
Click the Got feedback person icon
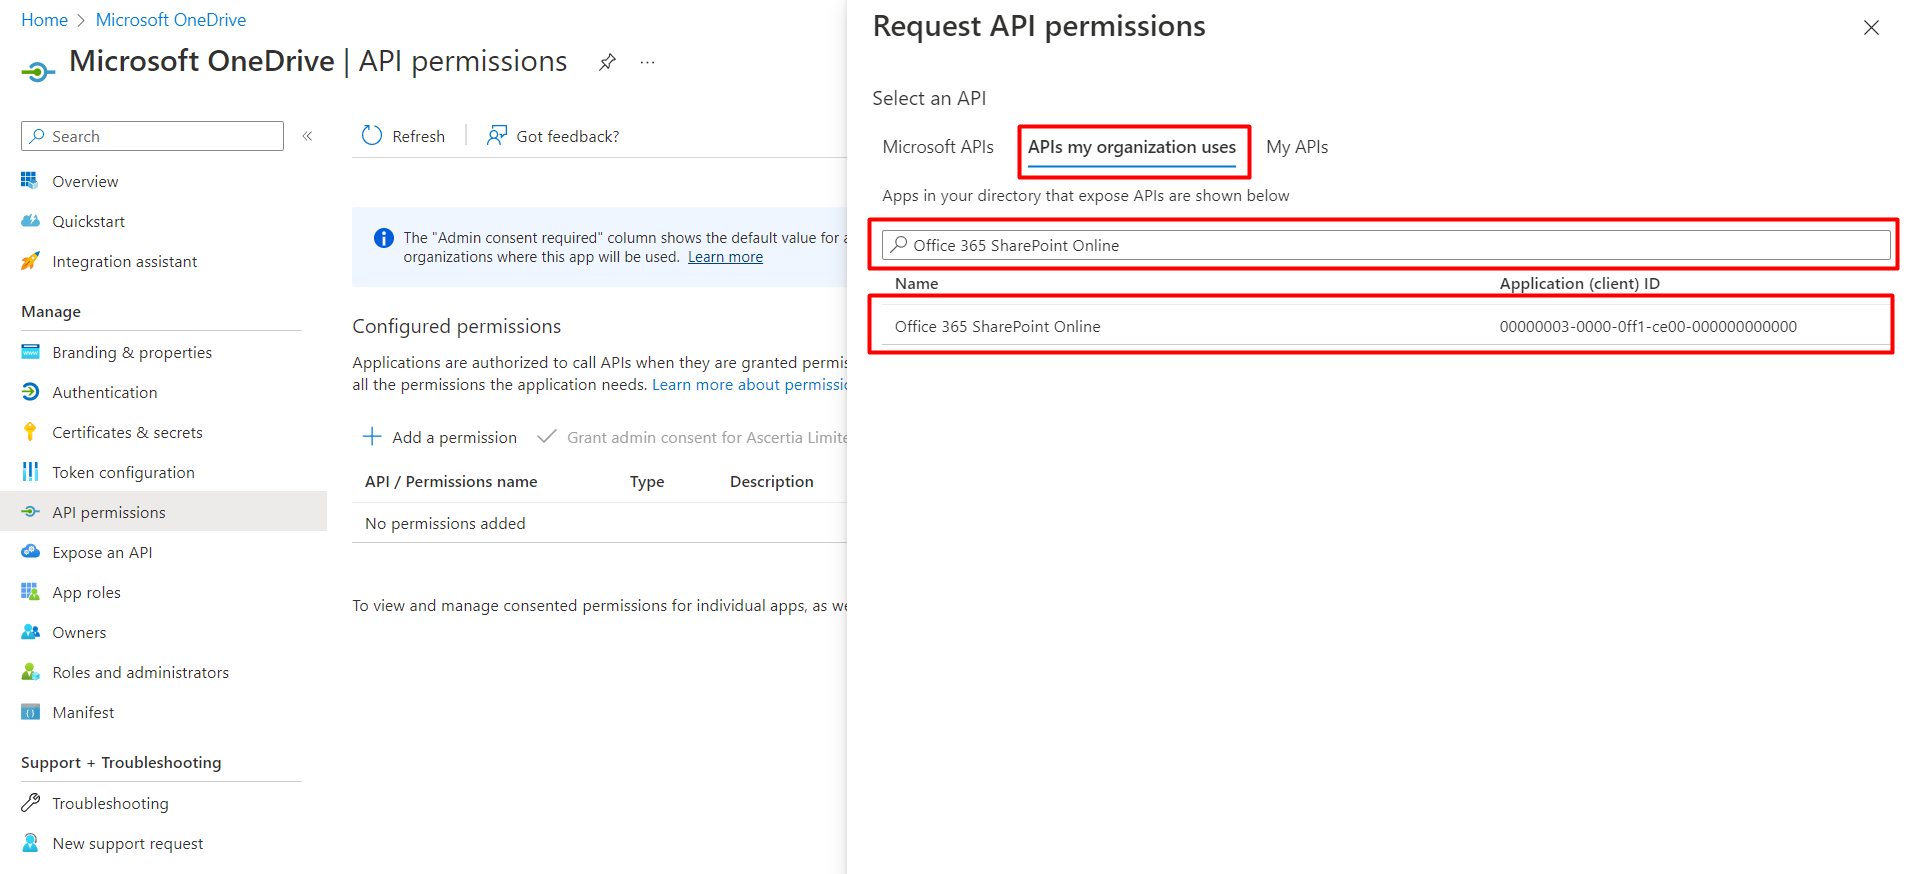[x=496, y=136]
